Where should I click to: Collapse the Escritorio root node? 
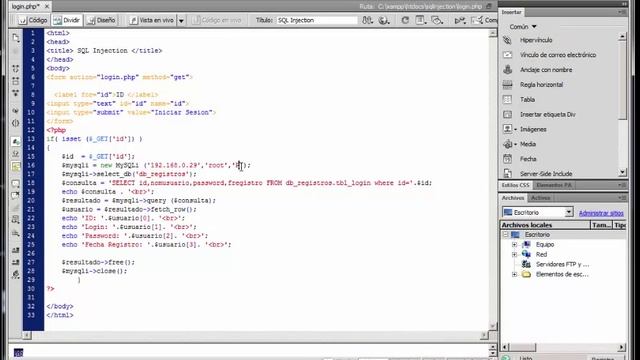pos(505,235)
